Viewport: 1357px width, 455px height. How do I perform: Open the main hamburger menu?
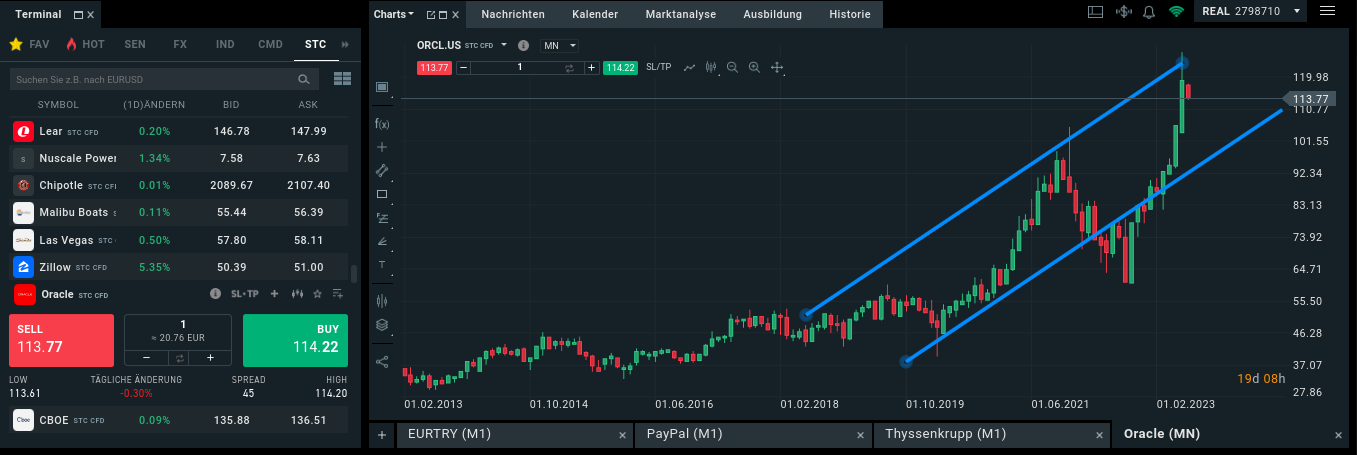1328,11
